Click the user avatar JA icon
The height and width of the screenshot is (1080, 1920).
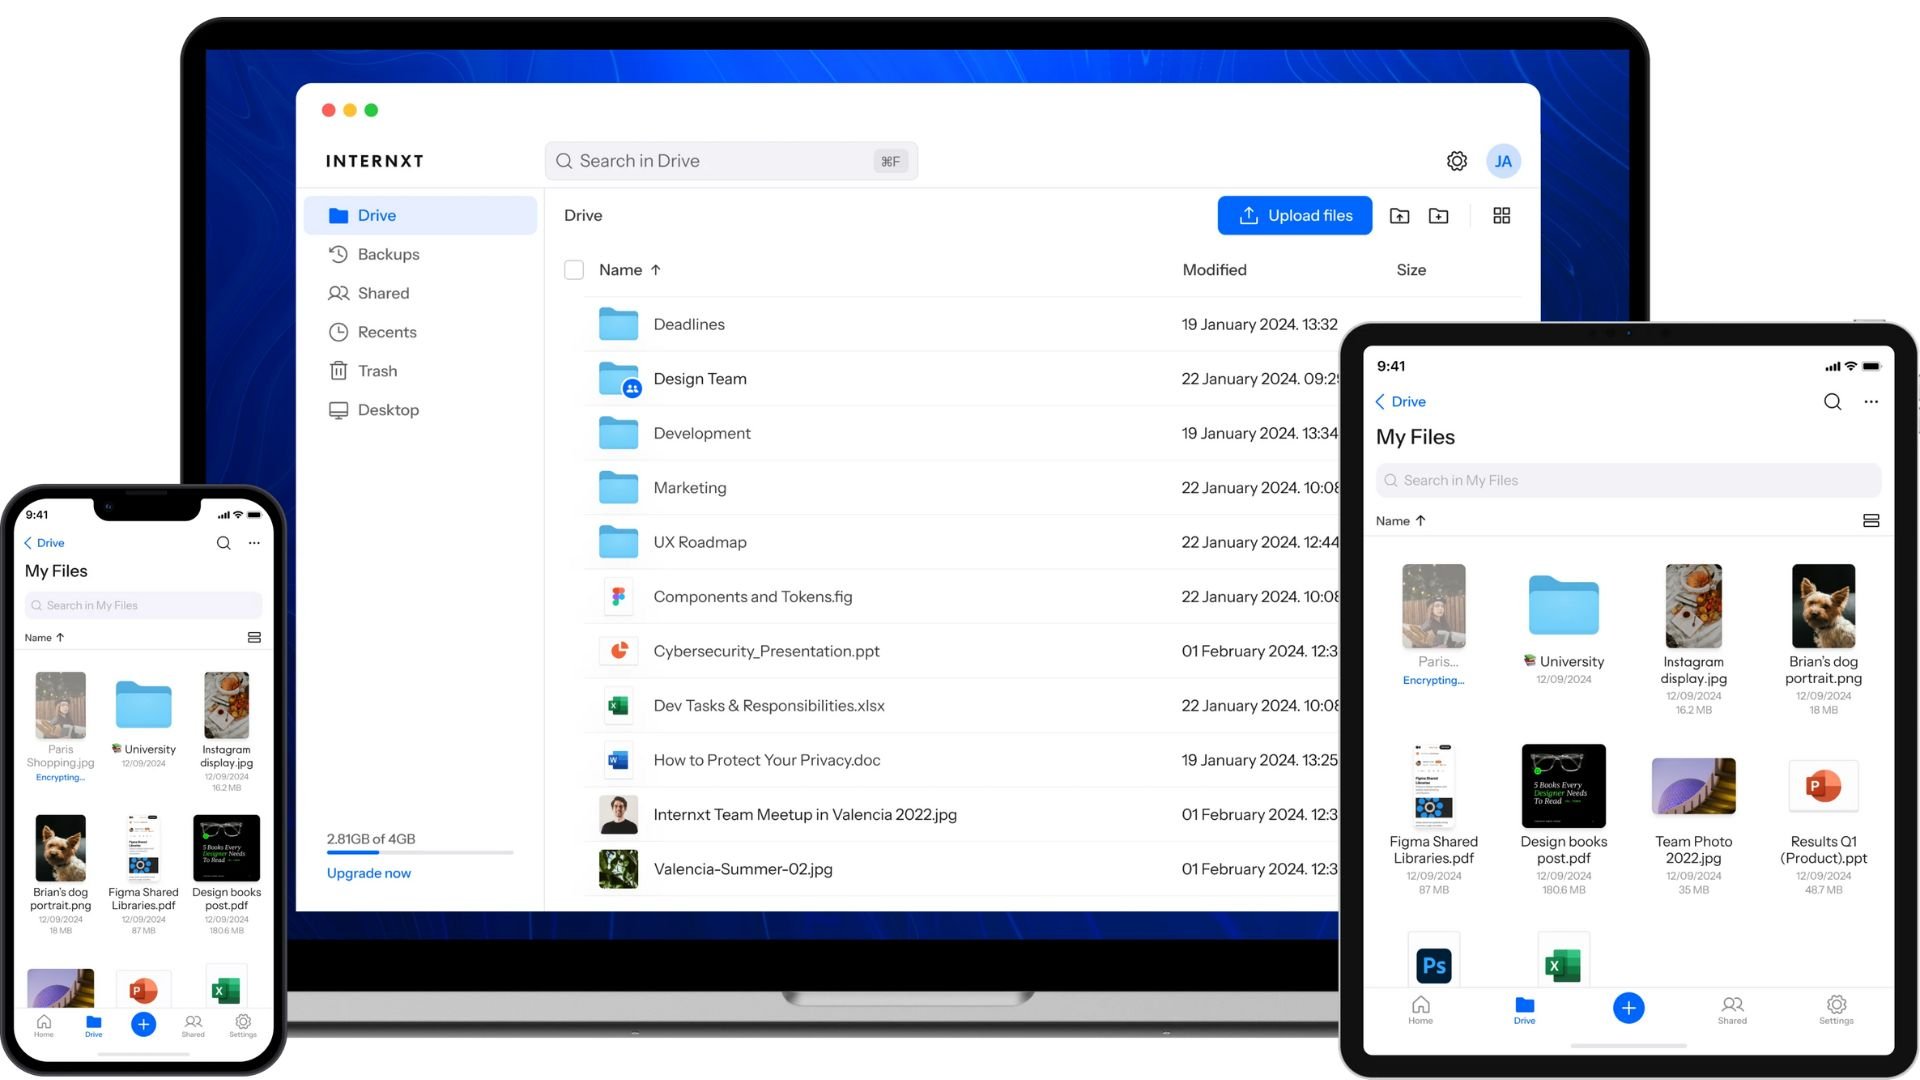click(1503, 161)
